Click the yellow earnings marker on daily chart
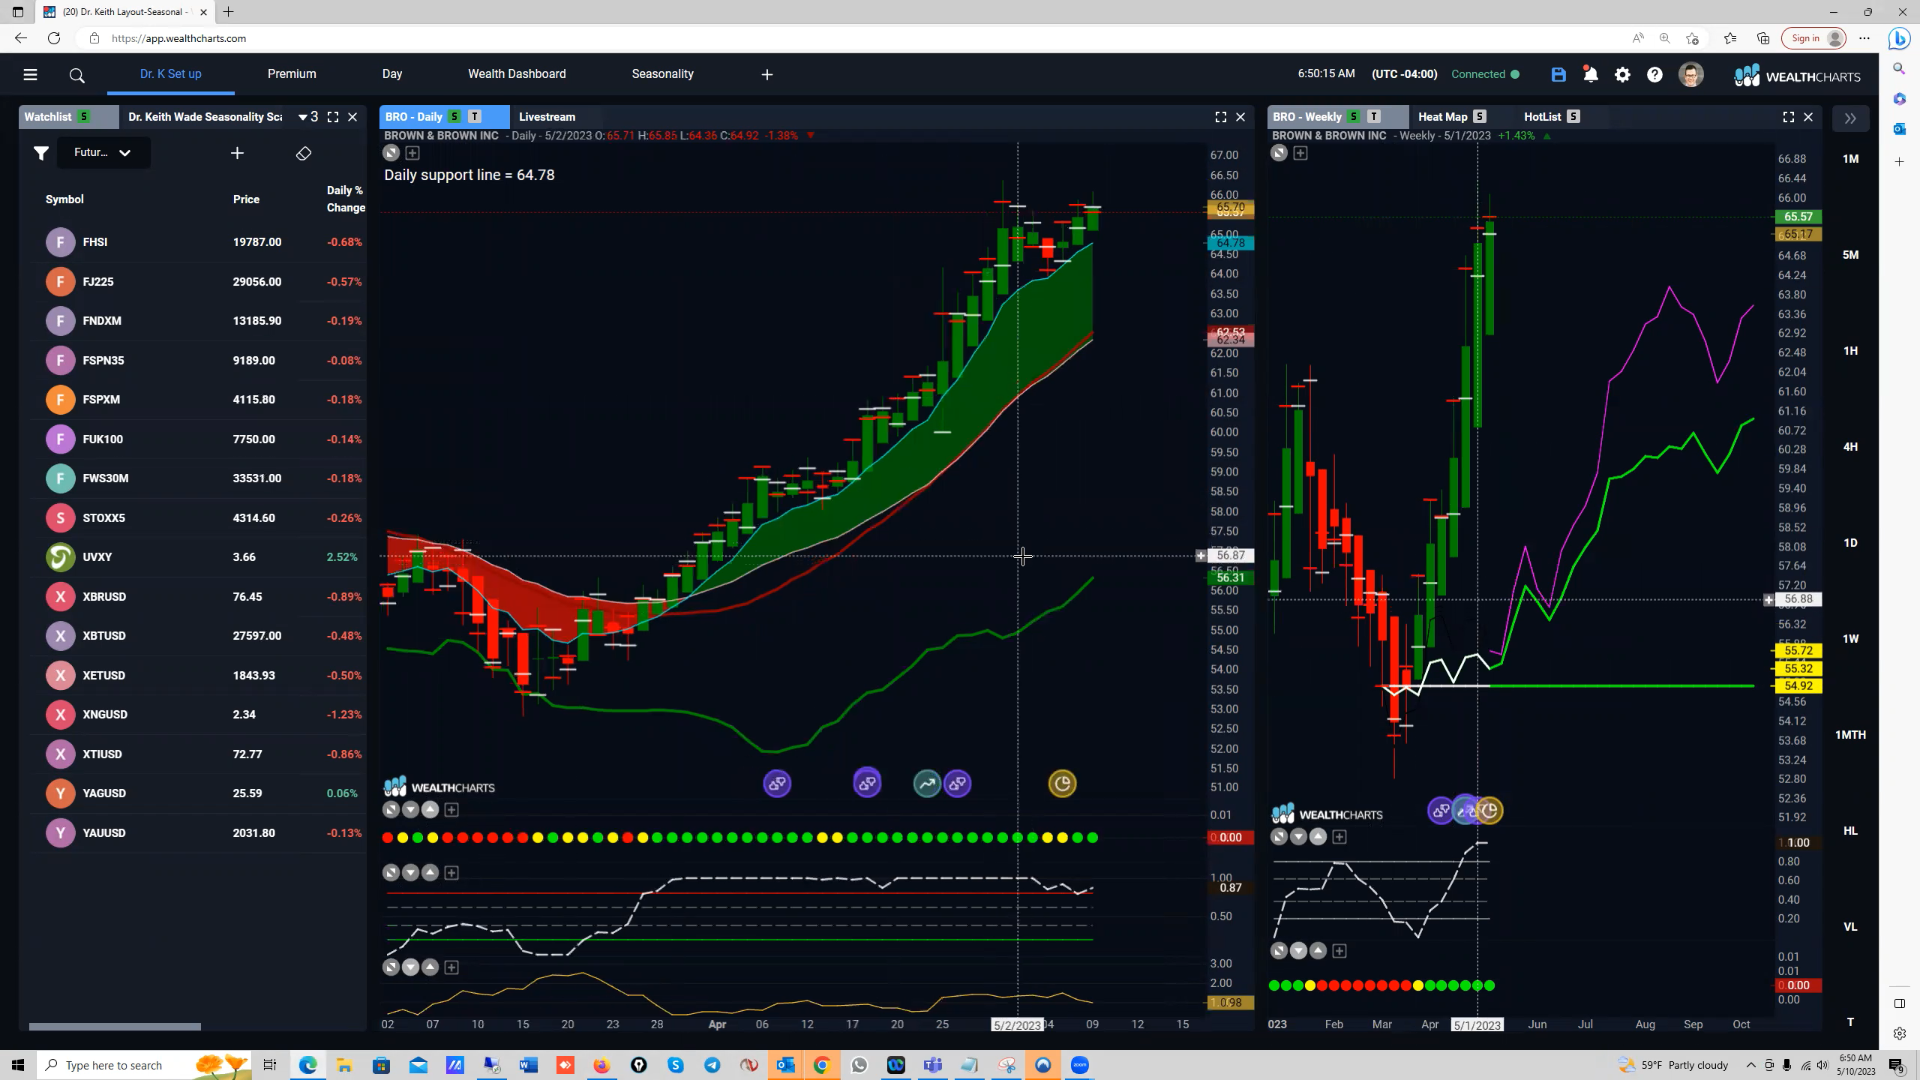The height and width of the screenshot is (1080, 1920). click(x=1062, y=784)
